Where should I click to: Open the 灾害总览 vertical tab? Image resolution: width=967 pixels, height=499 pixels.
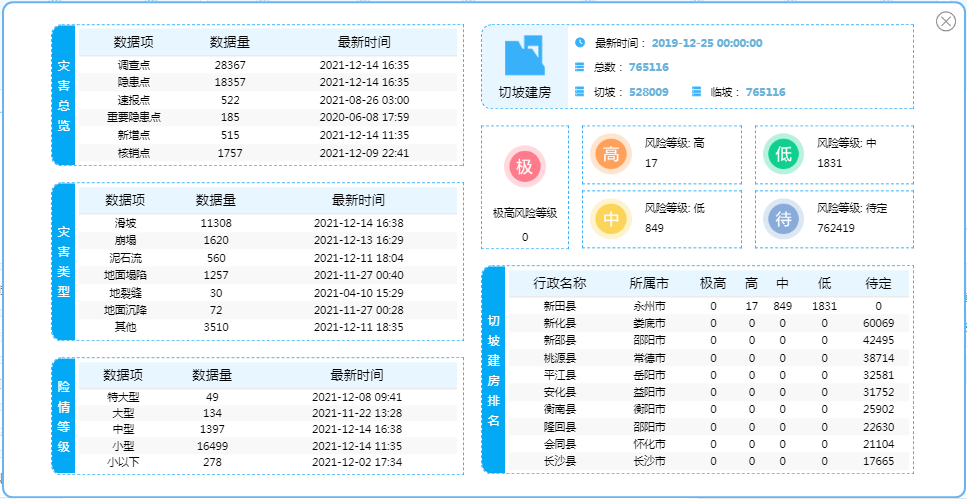tap(64, 96)
